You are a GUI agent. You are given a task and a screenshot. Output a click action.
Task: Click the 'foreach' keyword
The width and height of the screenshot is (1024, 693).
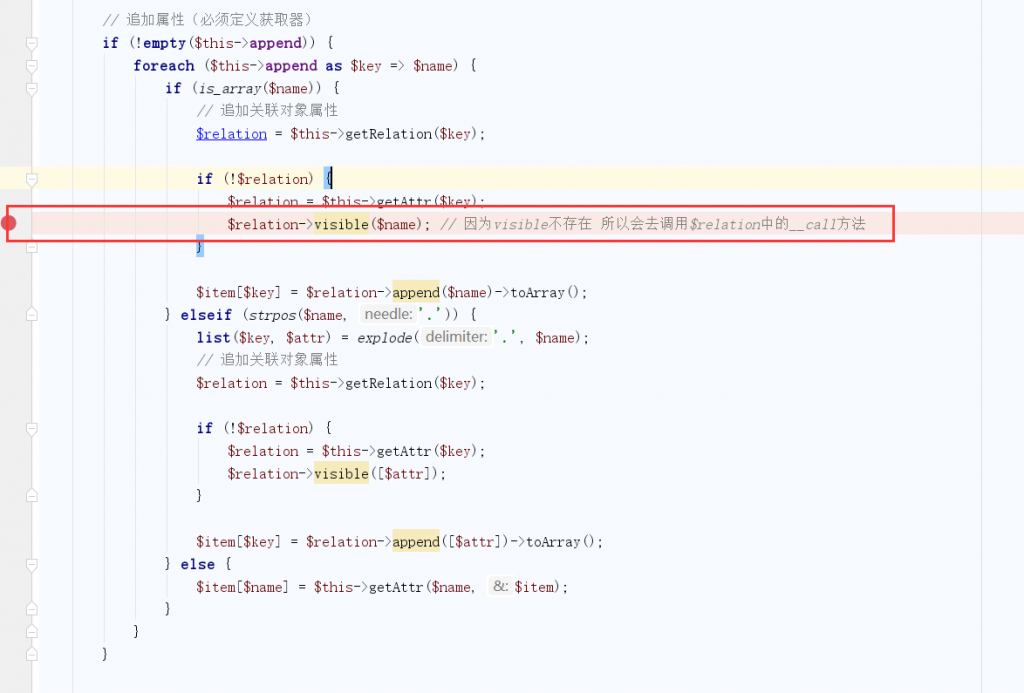(164, 66)
